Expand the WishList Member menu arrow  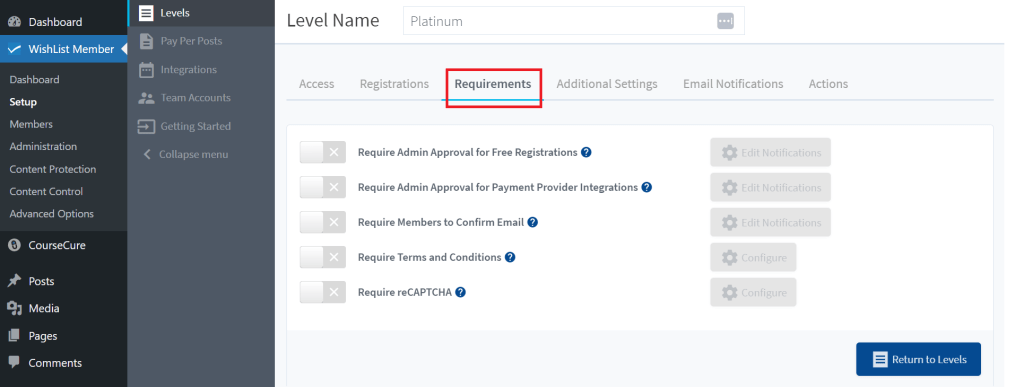tap(124, 49)
